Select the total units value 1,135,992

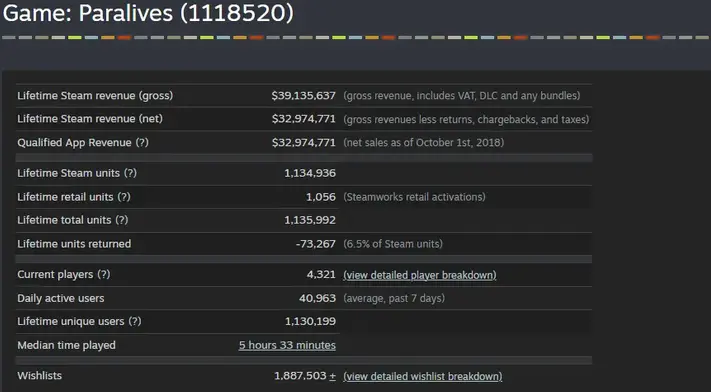310,220
